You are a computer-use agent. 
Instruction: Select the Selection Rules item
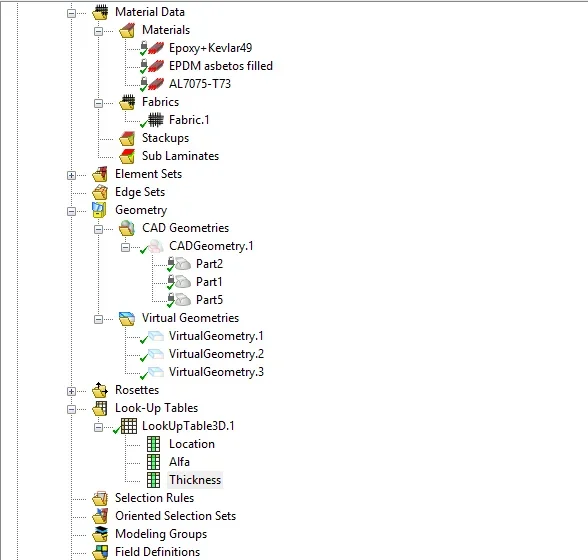154,498
